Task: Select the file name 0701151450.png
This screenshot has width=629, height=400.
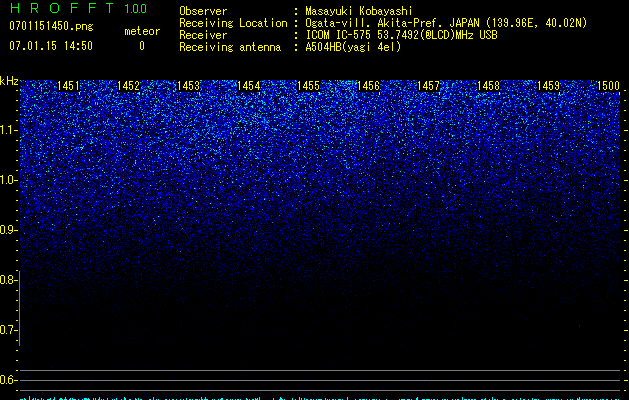Action: tap(51, 26)
